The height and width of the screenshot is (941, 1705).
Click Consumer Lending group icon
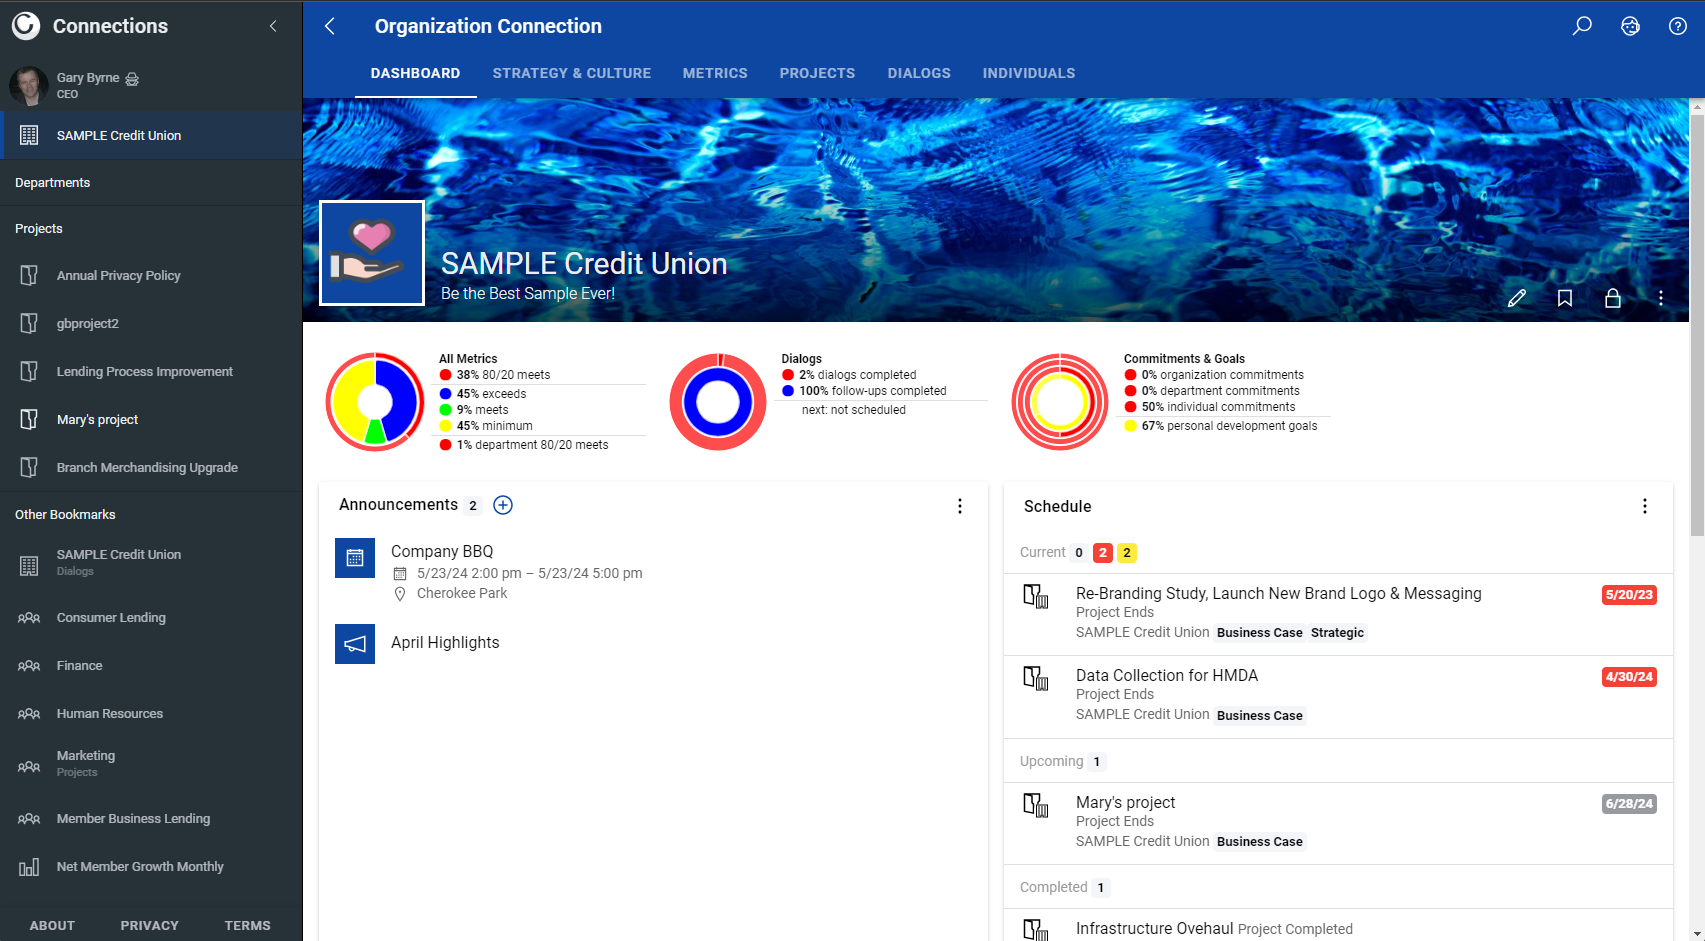[29, 618]
